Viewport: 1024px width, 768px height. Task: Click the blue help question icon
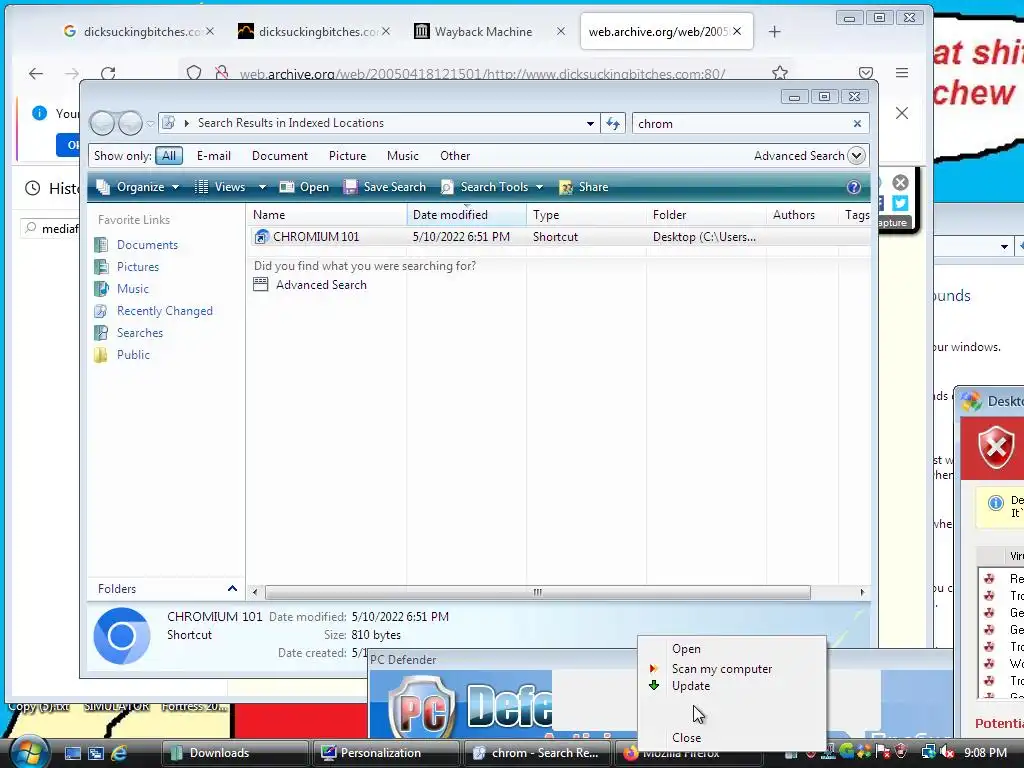pos(854,187)
